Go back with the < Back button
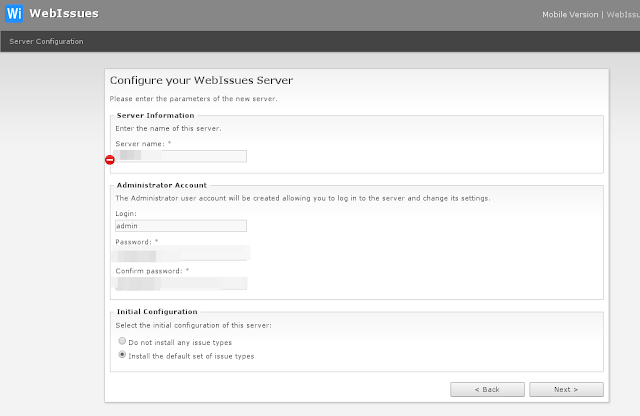 pyautogui.click(x=487, y=389)
